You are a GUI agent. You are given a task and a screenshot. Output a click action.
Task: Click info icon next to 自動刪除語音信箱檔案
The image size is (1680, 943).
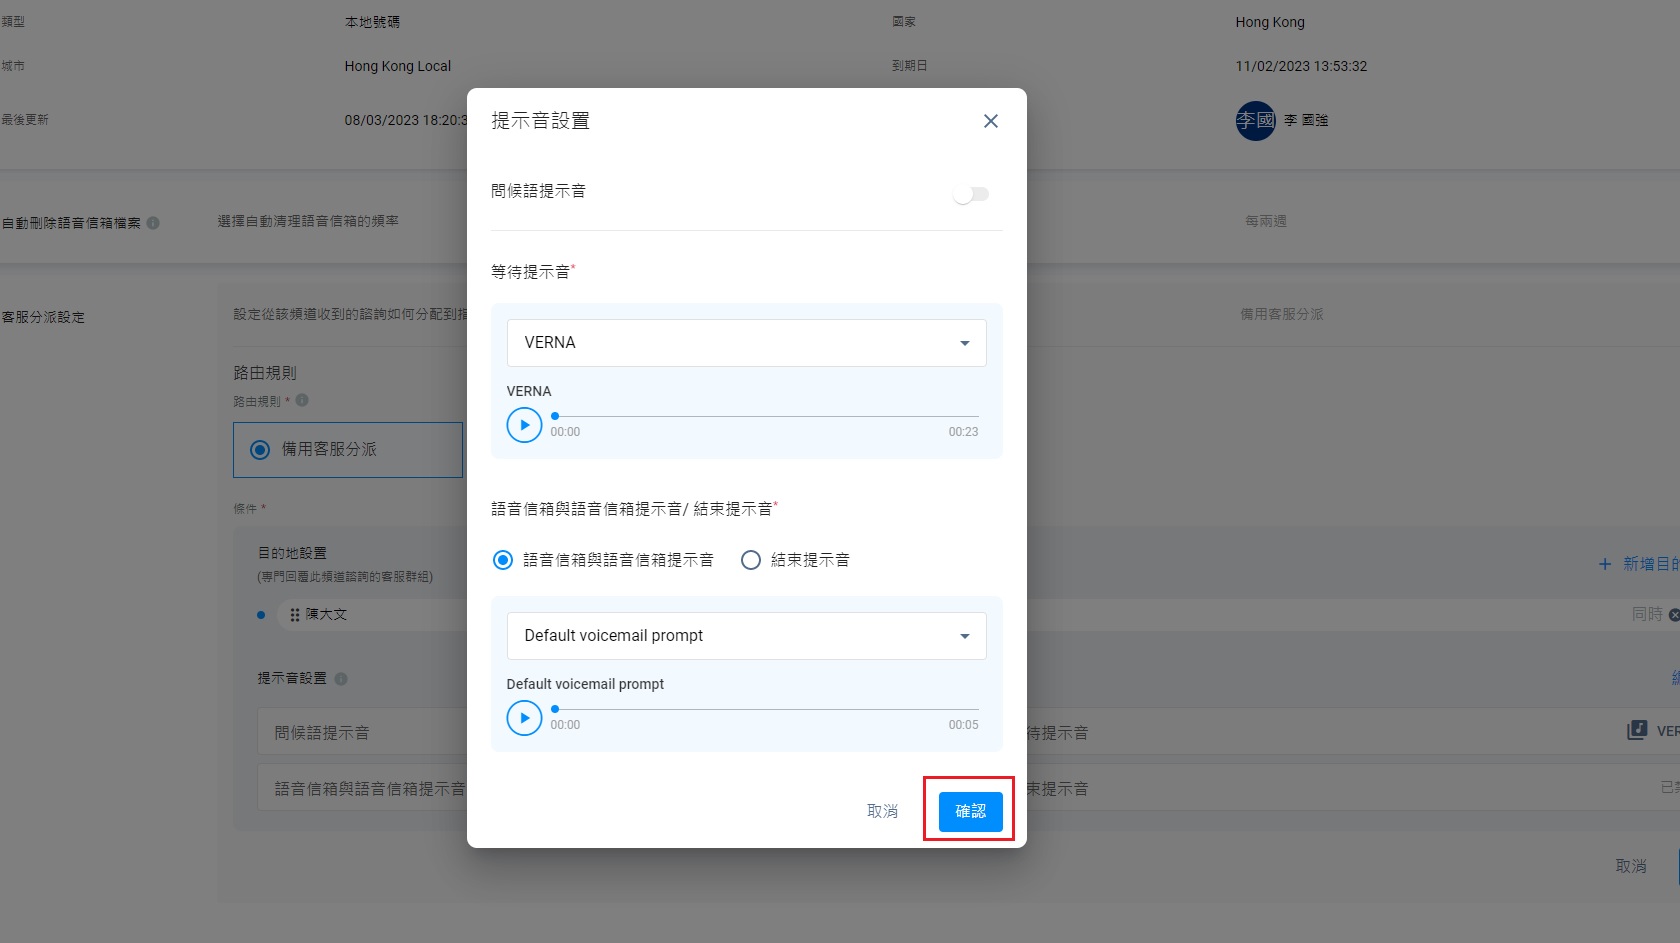point(153,223)
